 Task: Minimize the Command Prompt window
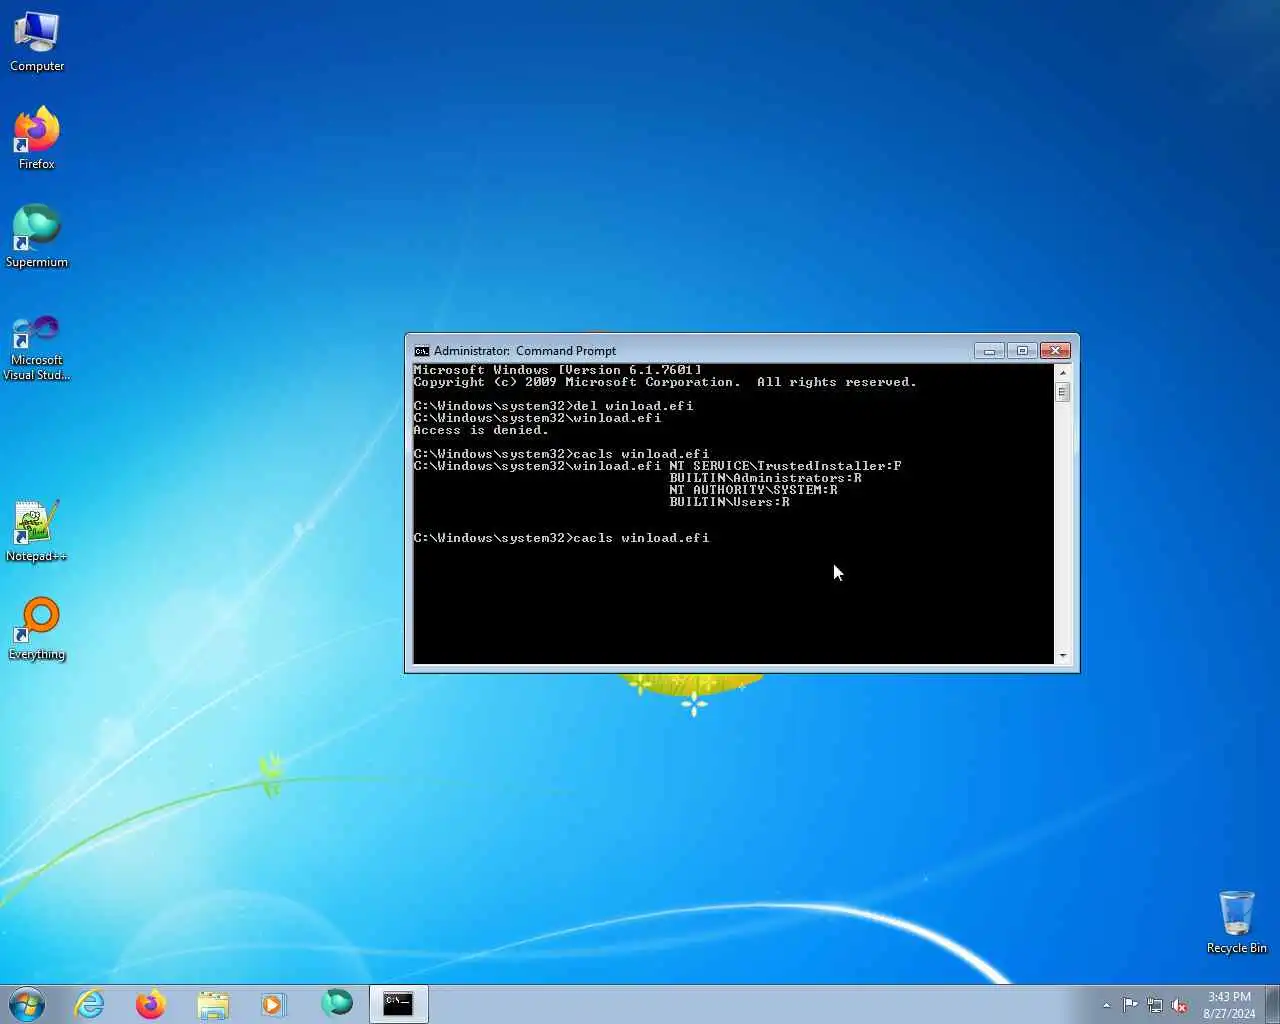[x=989, y=351]
